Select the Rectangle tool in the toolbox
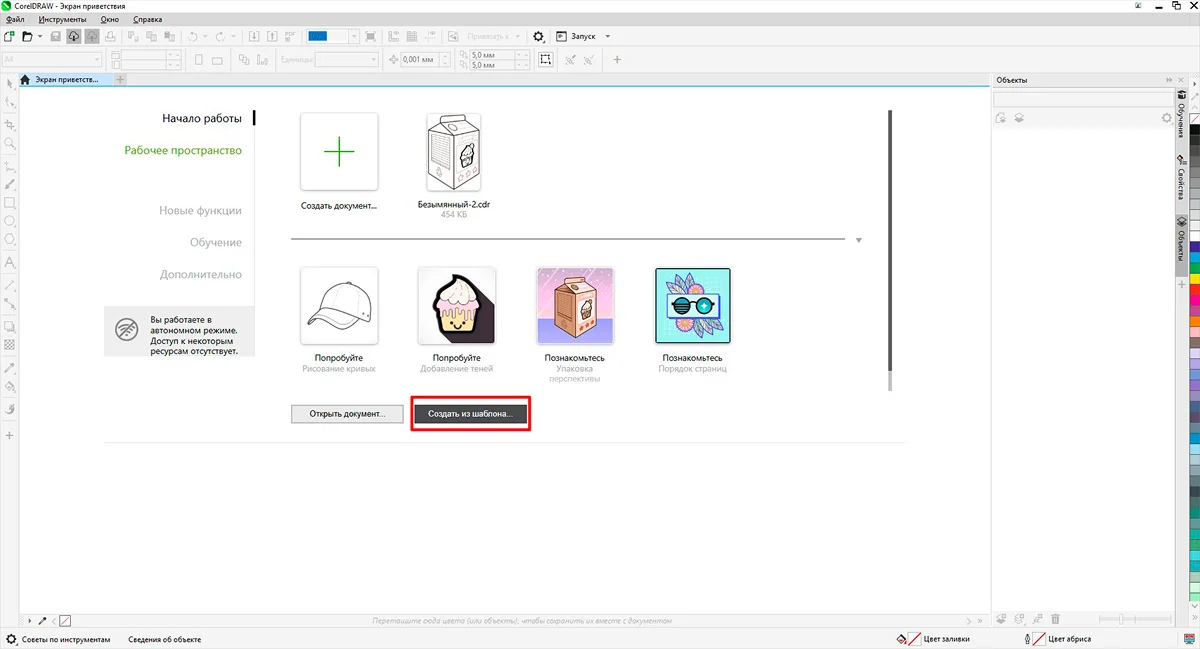Viewport: 1200px width, 649px height. click(10, 203)
